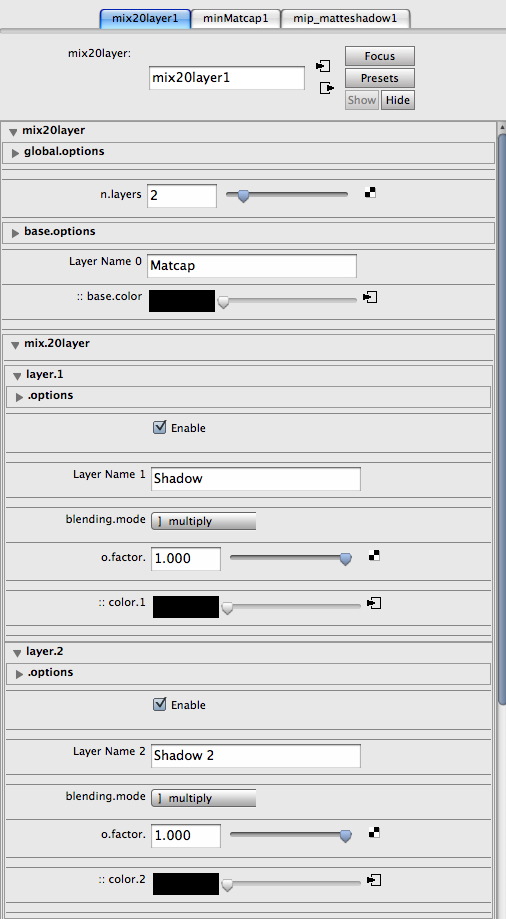Click the Focus button
This screenshot has width=506, height=919.
pos(380,56)
